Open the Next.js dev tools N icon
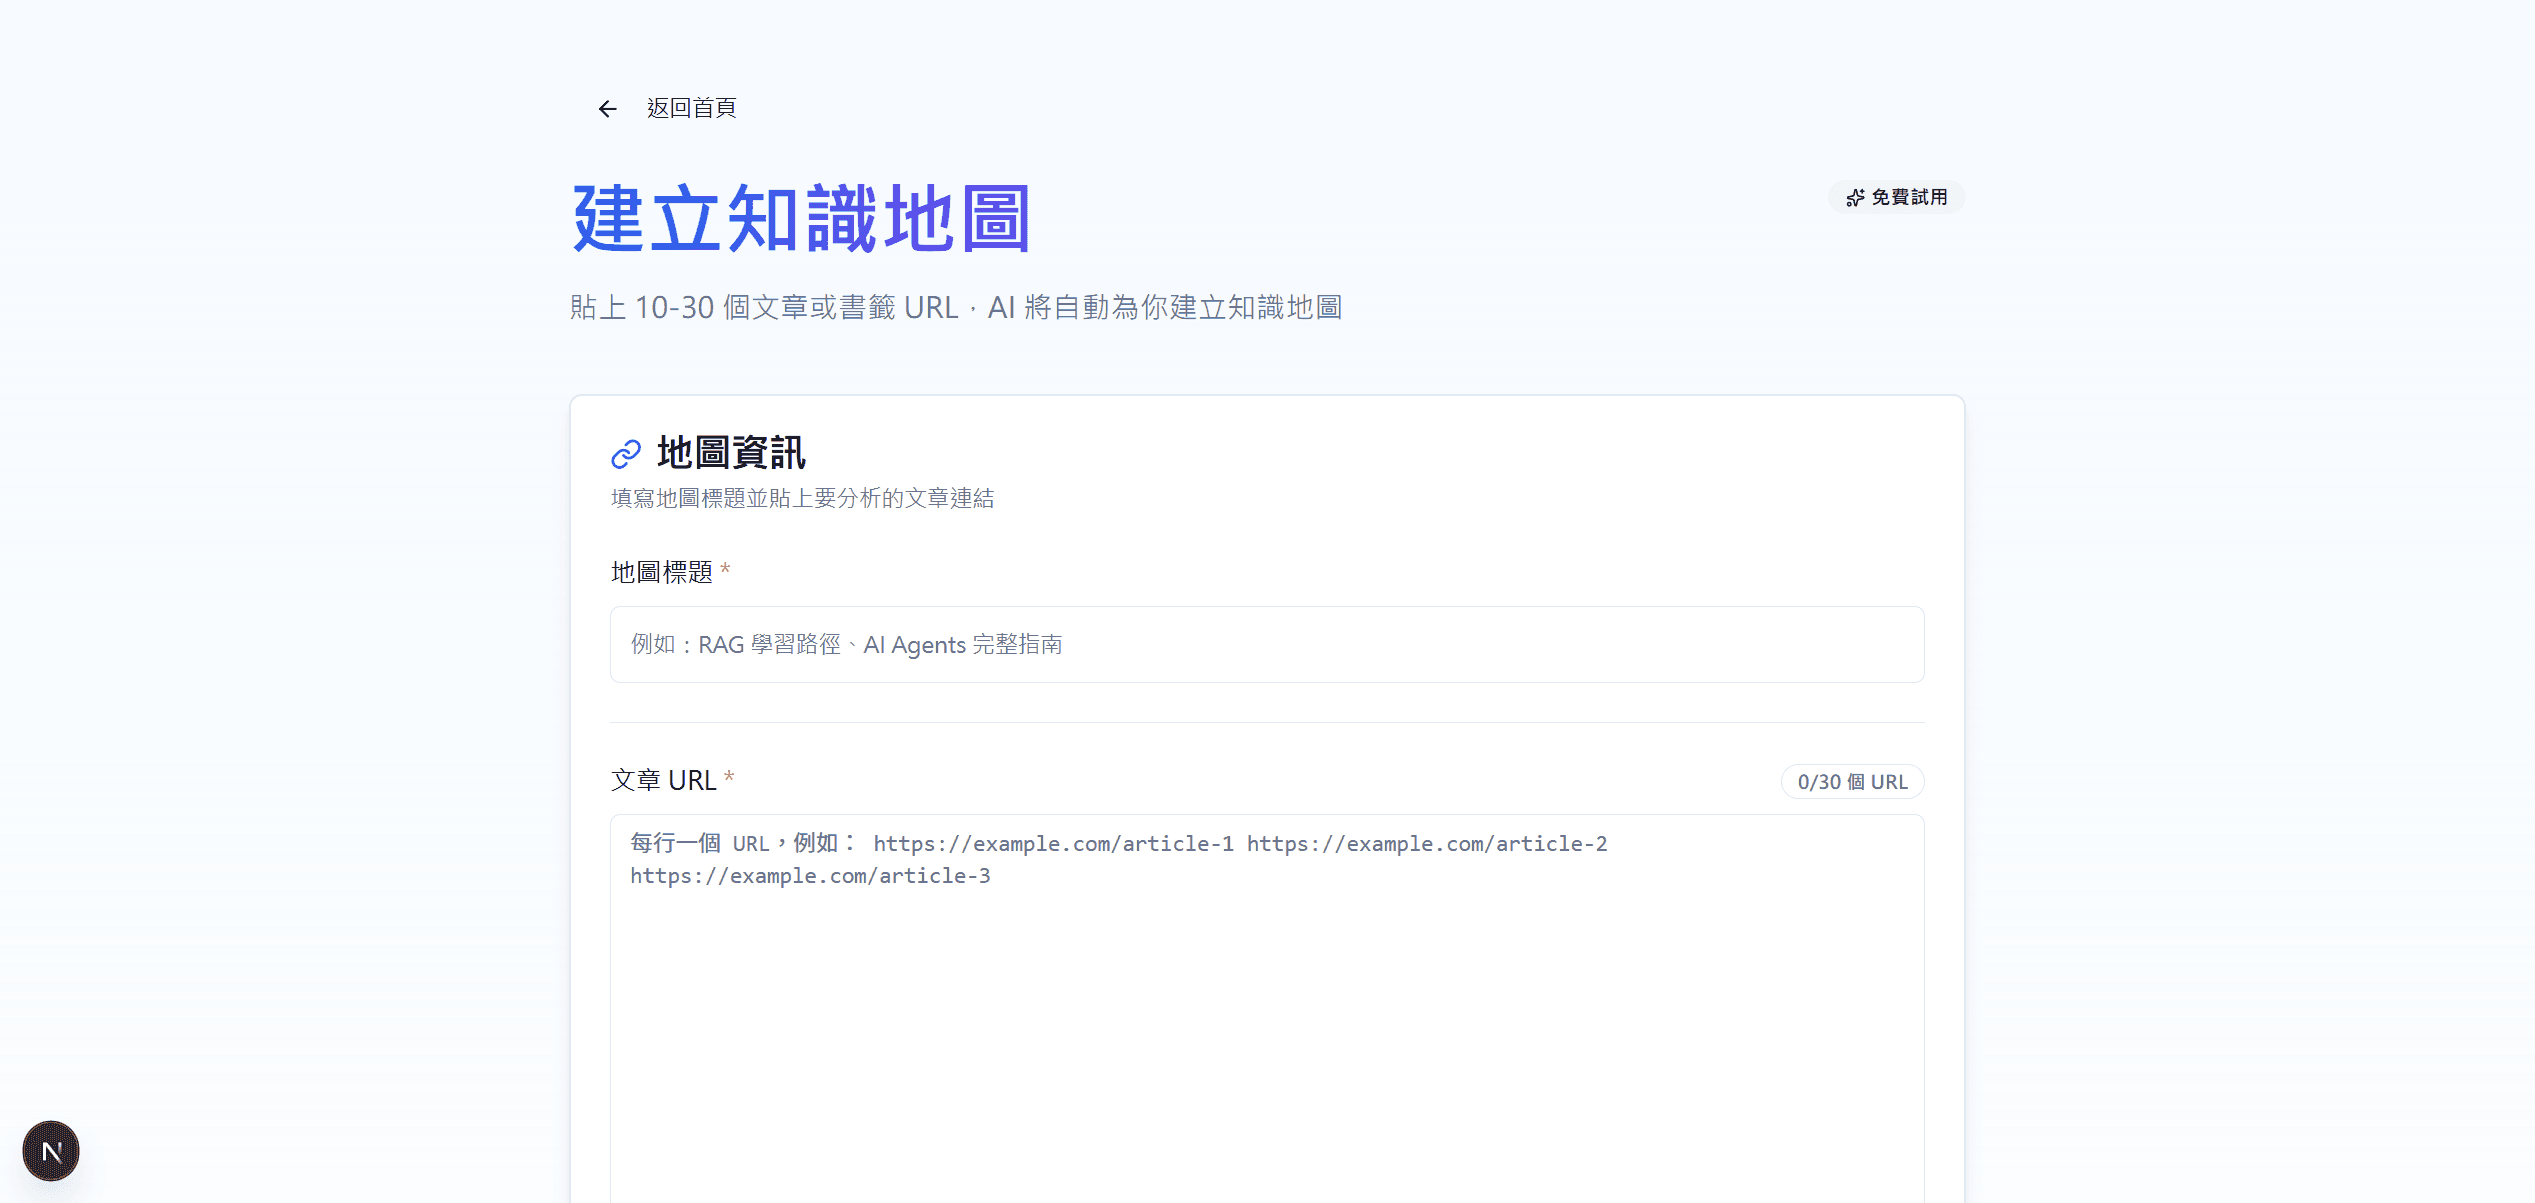The height and width of the screenshot is (1203, 2535). [x=51, y=1151]
